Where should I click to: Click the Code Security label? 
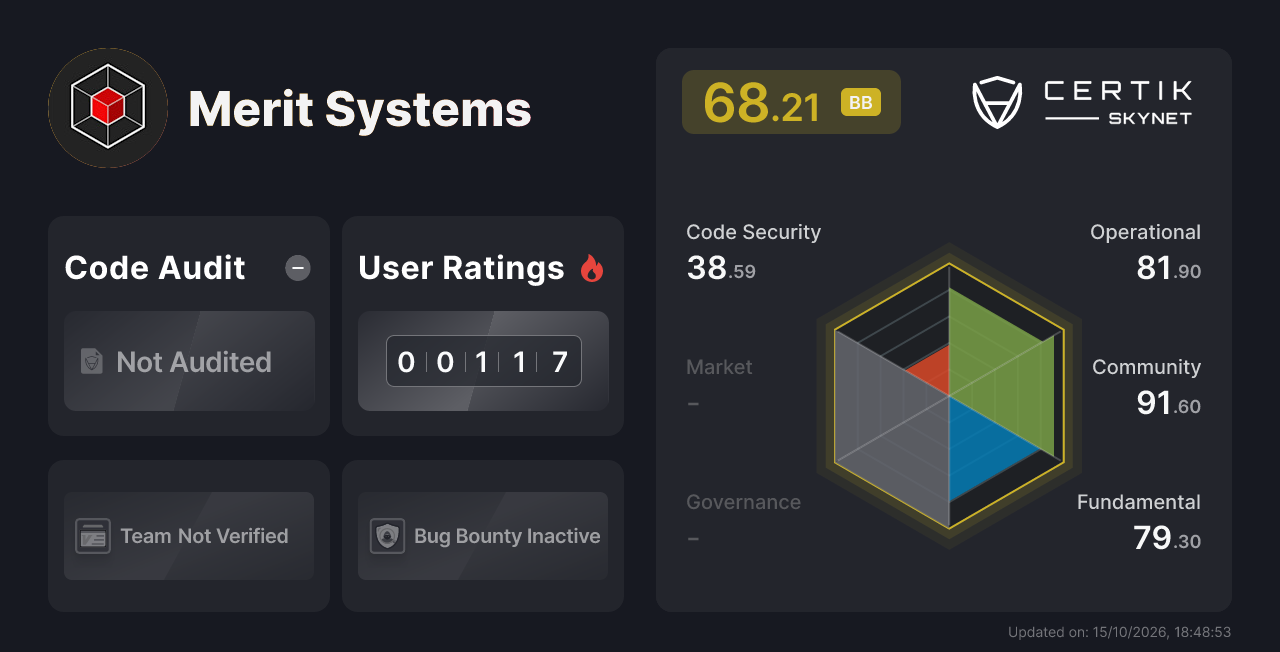753,232
